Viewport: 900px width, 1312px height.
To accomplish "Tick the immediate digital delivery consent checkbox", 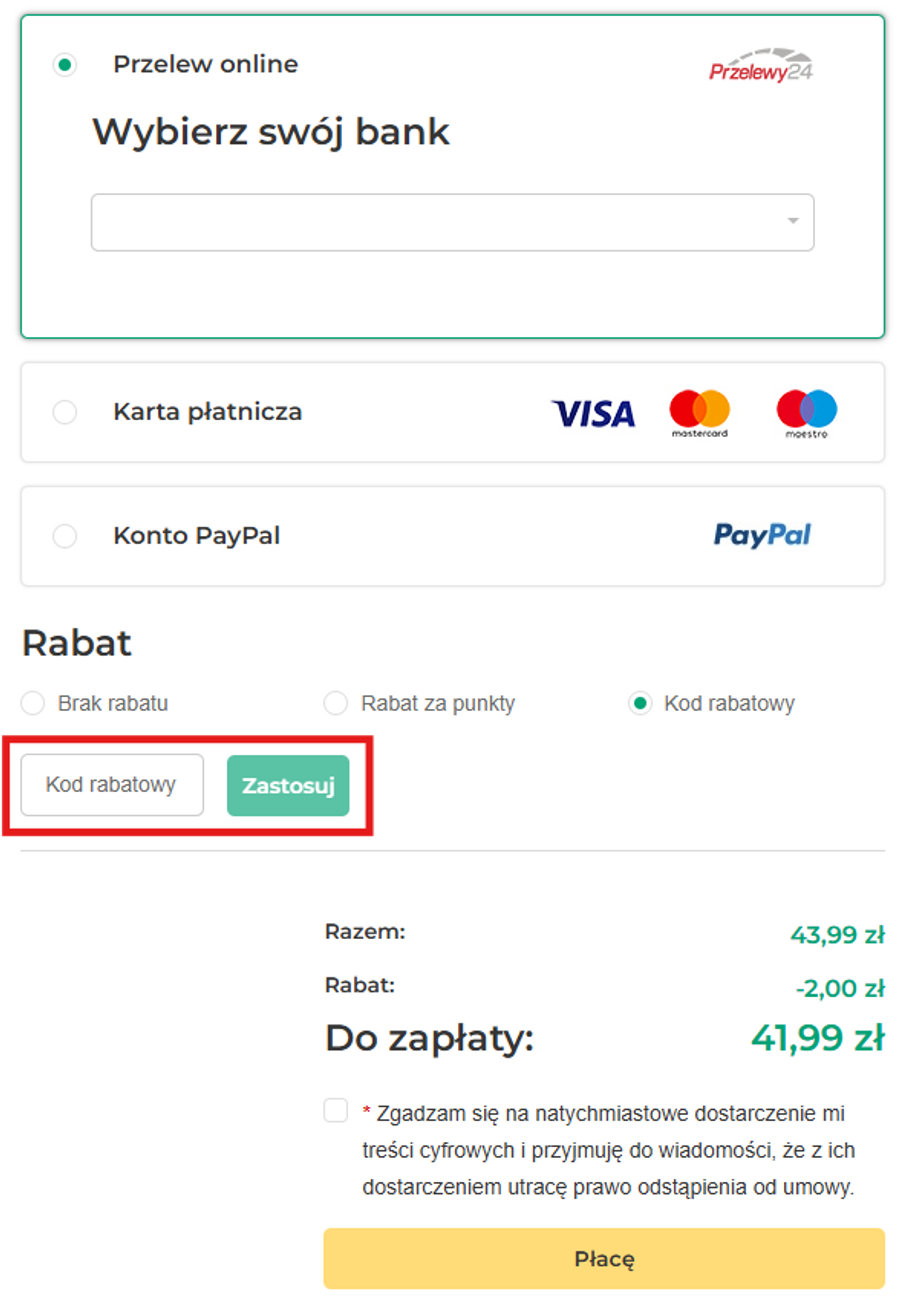I will (x=336, y=1110).
